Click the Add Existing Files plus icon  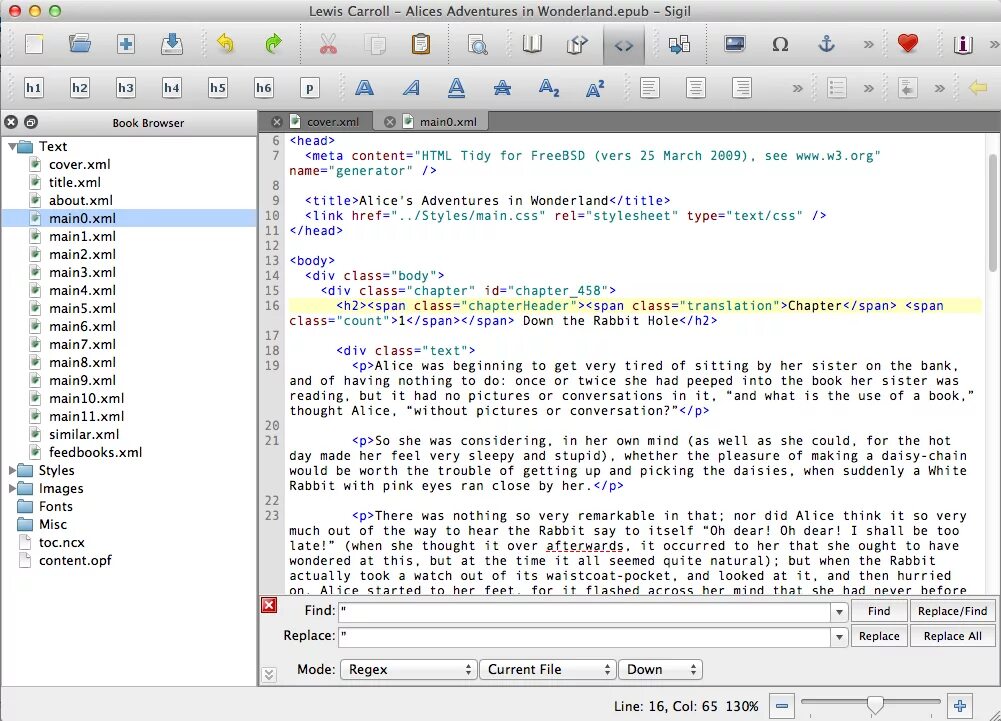click(126, 44)
